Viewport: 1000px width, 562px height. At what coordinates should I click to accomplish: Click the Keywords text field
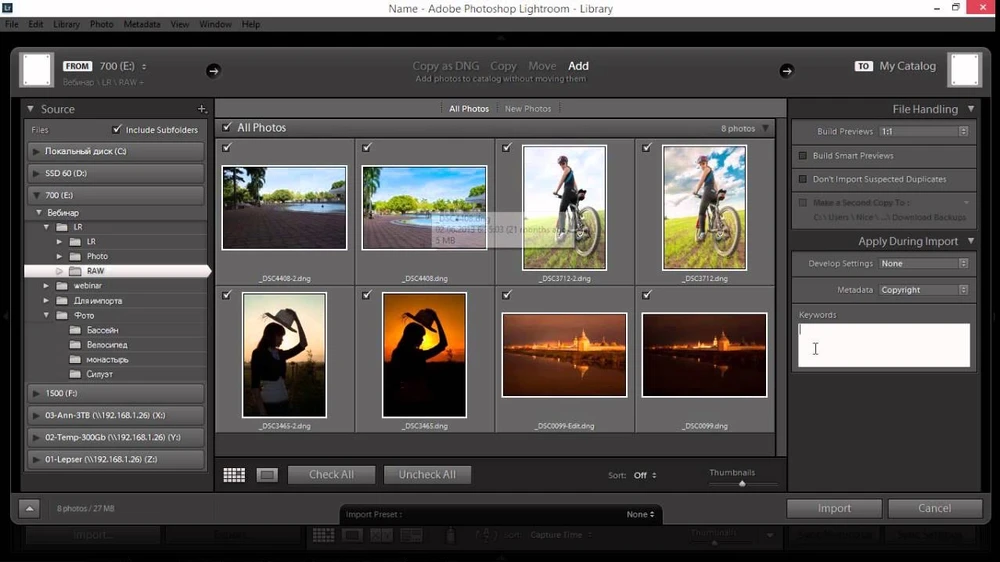(x=883, y=345)
